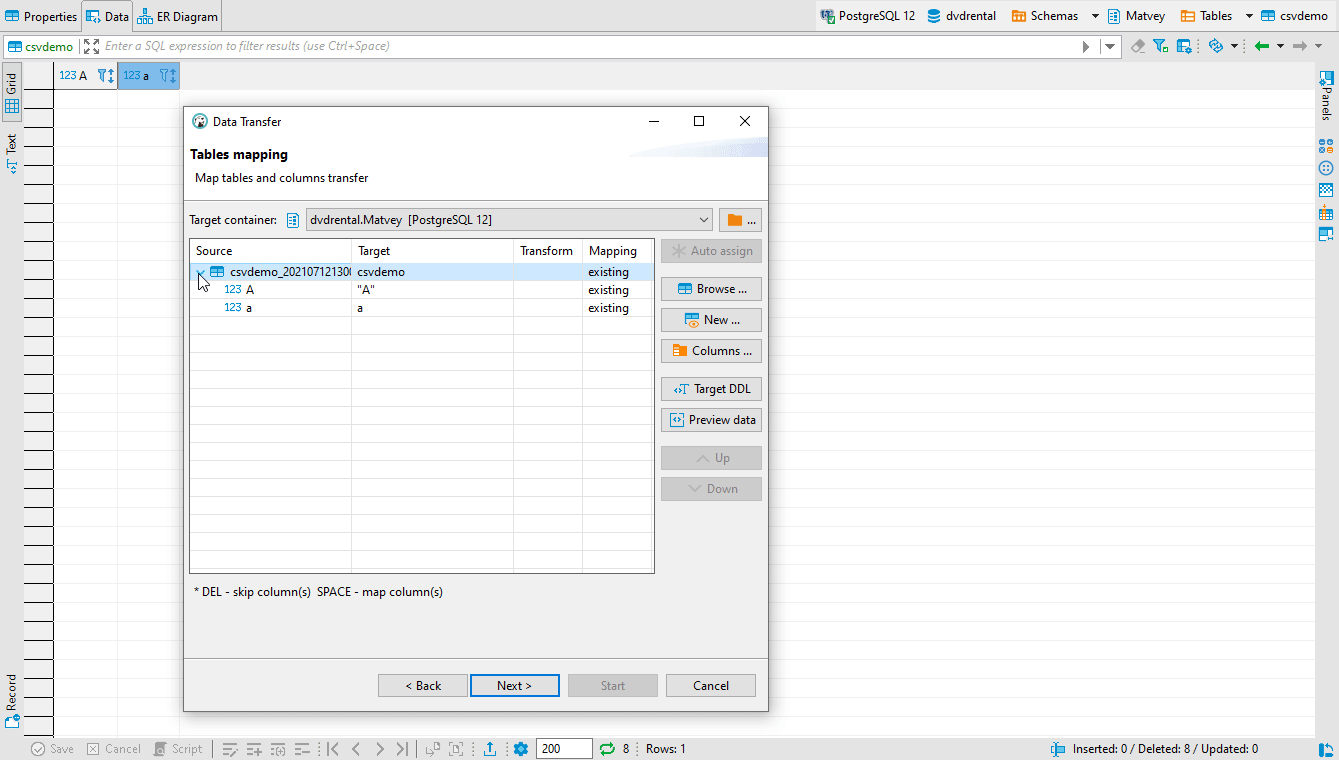
Task: Switch to the ER Diagram tab
Action: coord(177,15)
